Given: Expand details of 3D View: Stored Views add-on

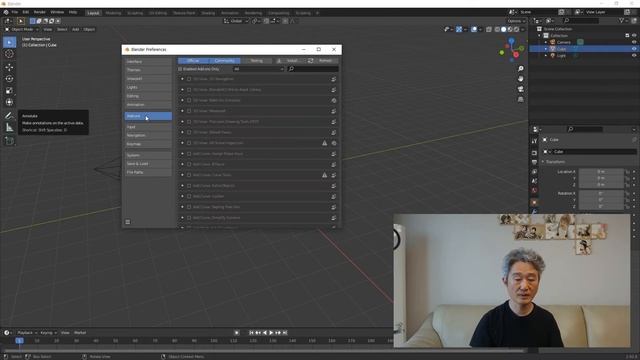Looking at the screenshot, I should click(x=182, y=132).
